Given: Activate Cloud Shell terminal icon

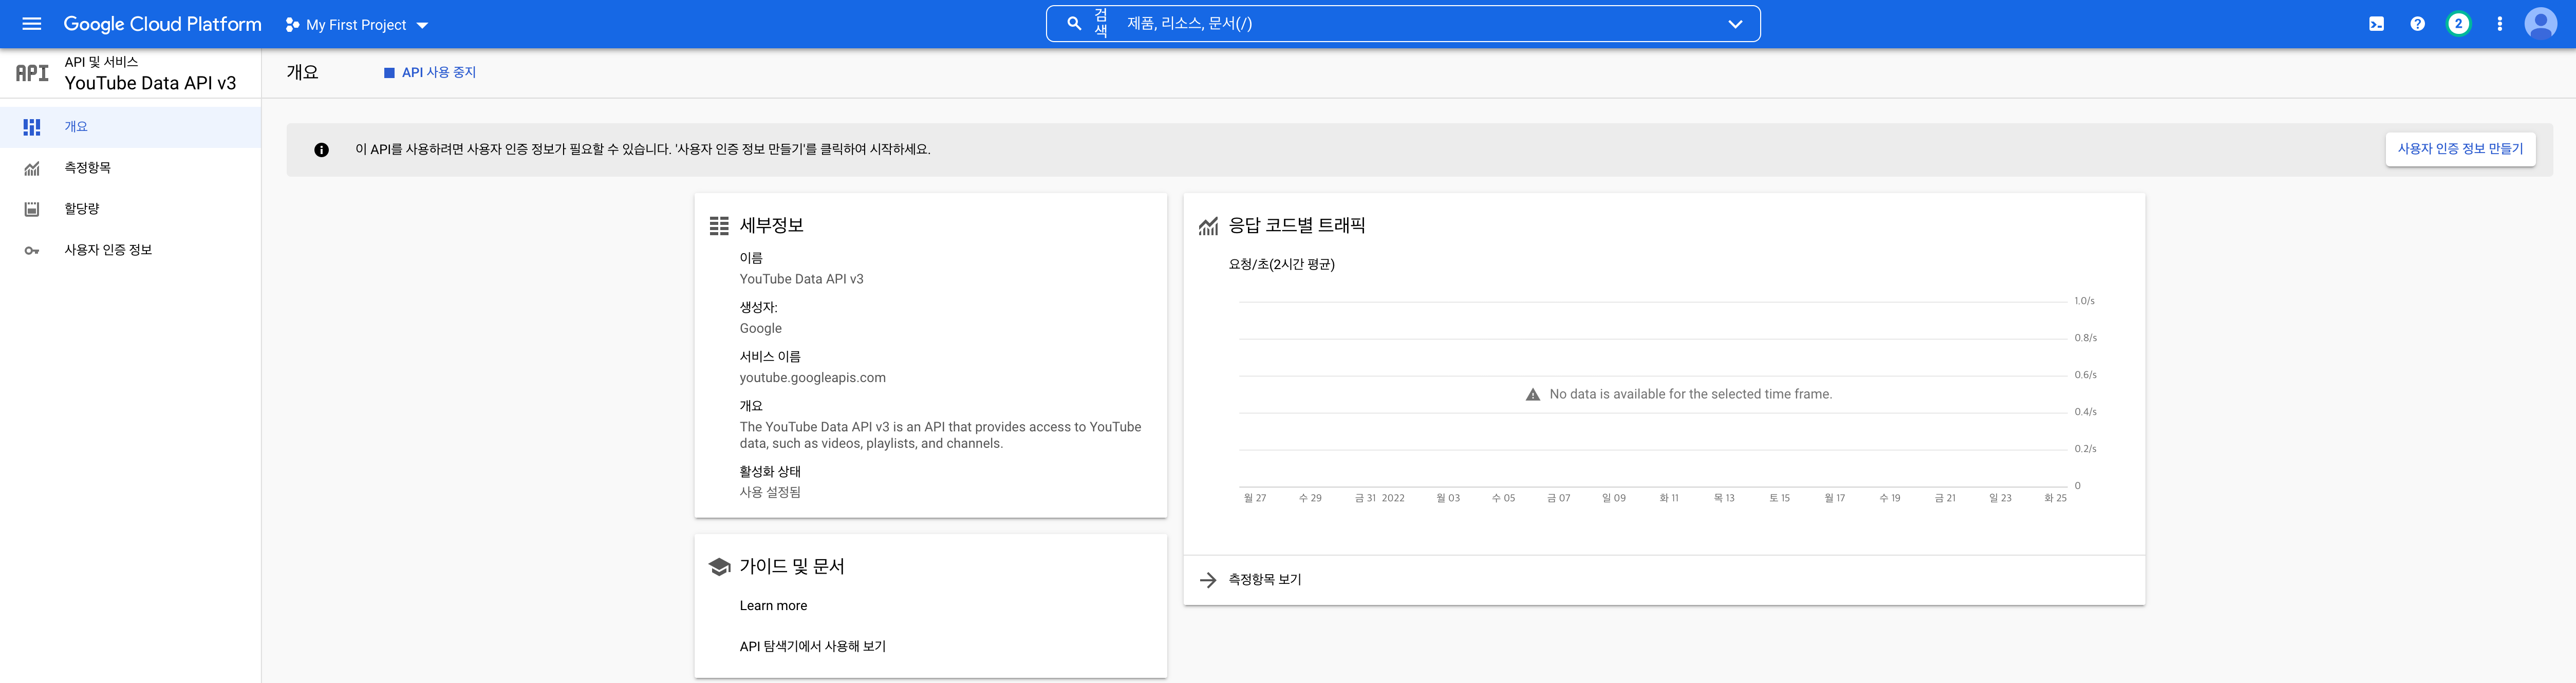Looking at the screenshot, I should tap(2376, 24).
